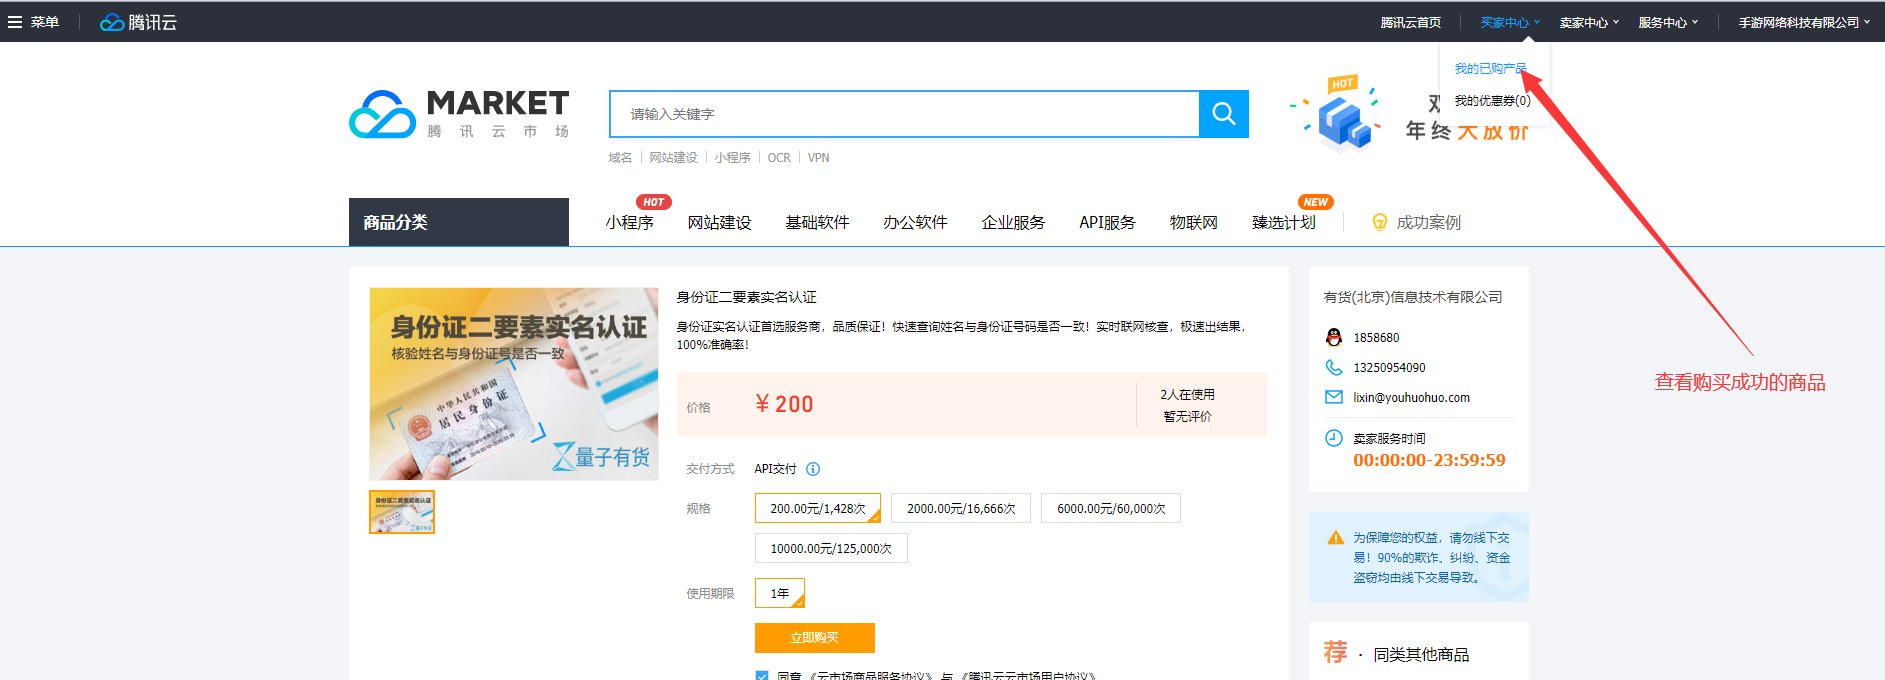Click the 腾讯云 cloud logo
The image size is (1885, 680).
point(138,22)
